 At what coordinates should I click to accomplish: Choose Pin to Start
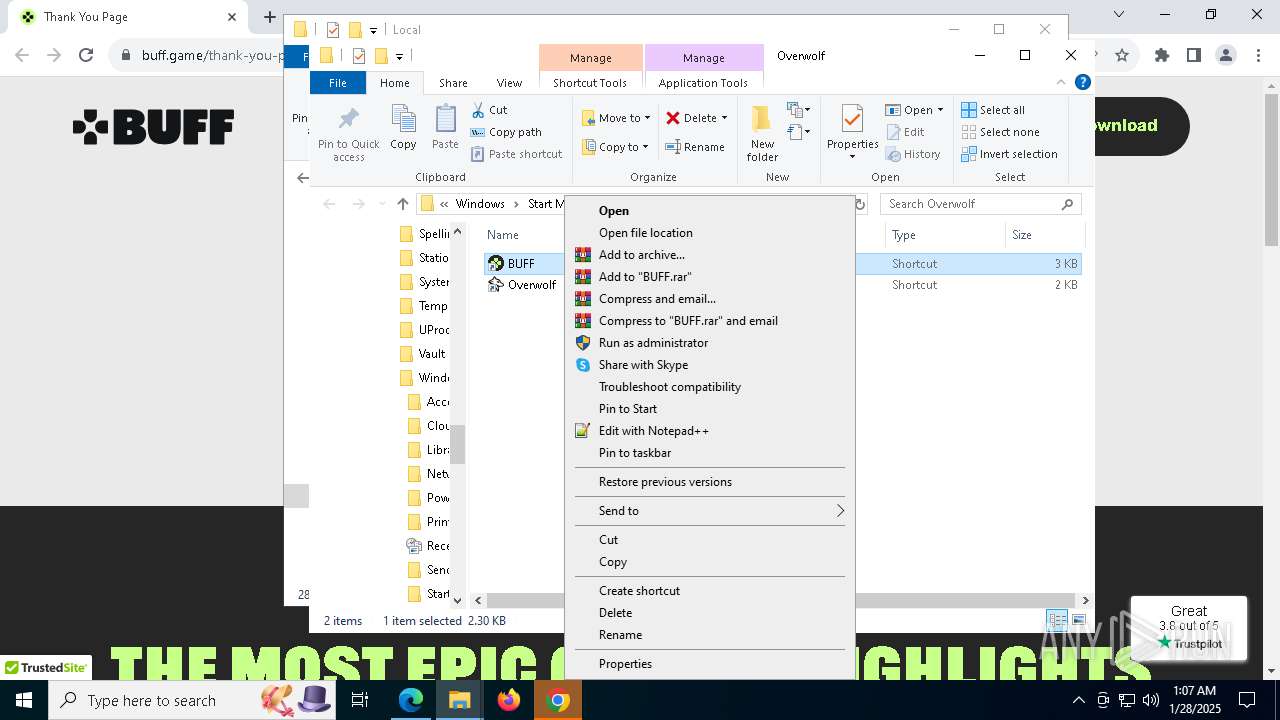[710, 409]
